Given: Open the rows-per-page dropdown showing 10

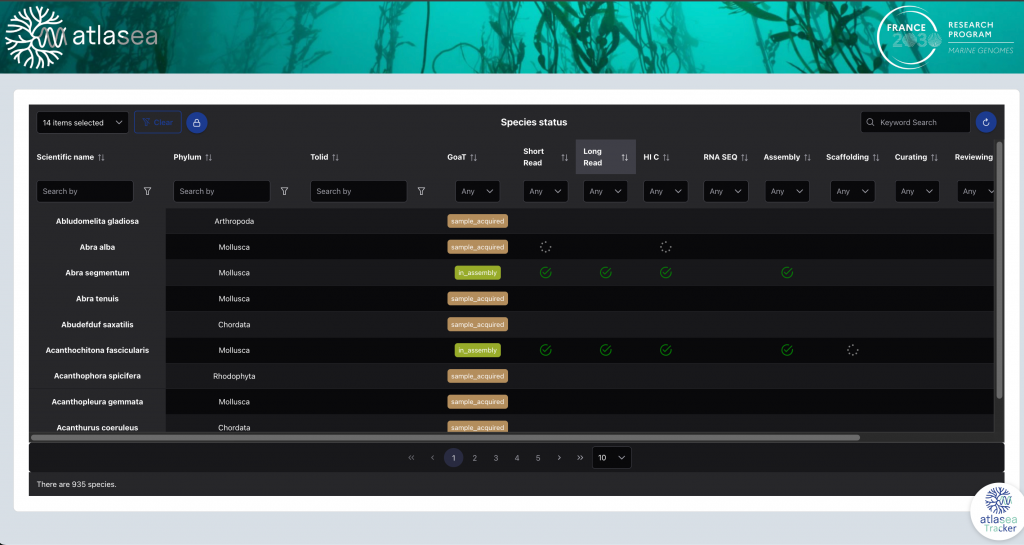Looking at the screenshot, I should [611, 458].
